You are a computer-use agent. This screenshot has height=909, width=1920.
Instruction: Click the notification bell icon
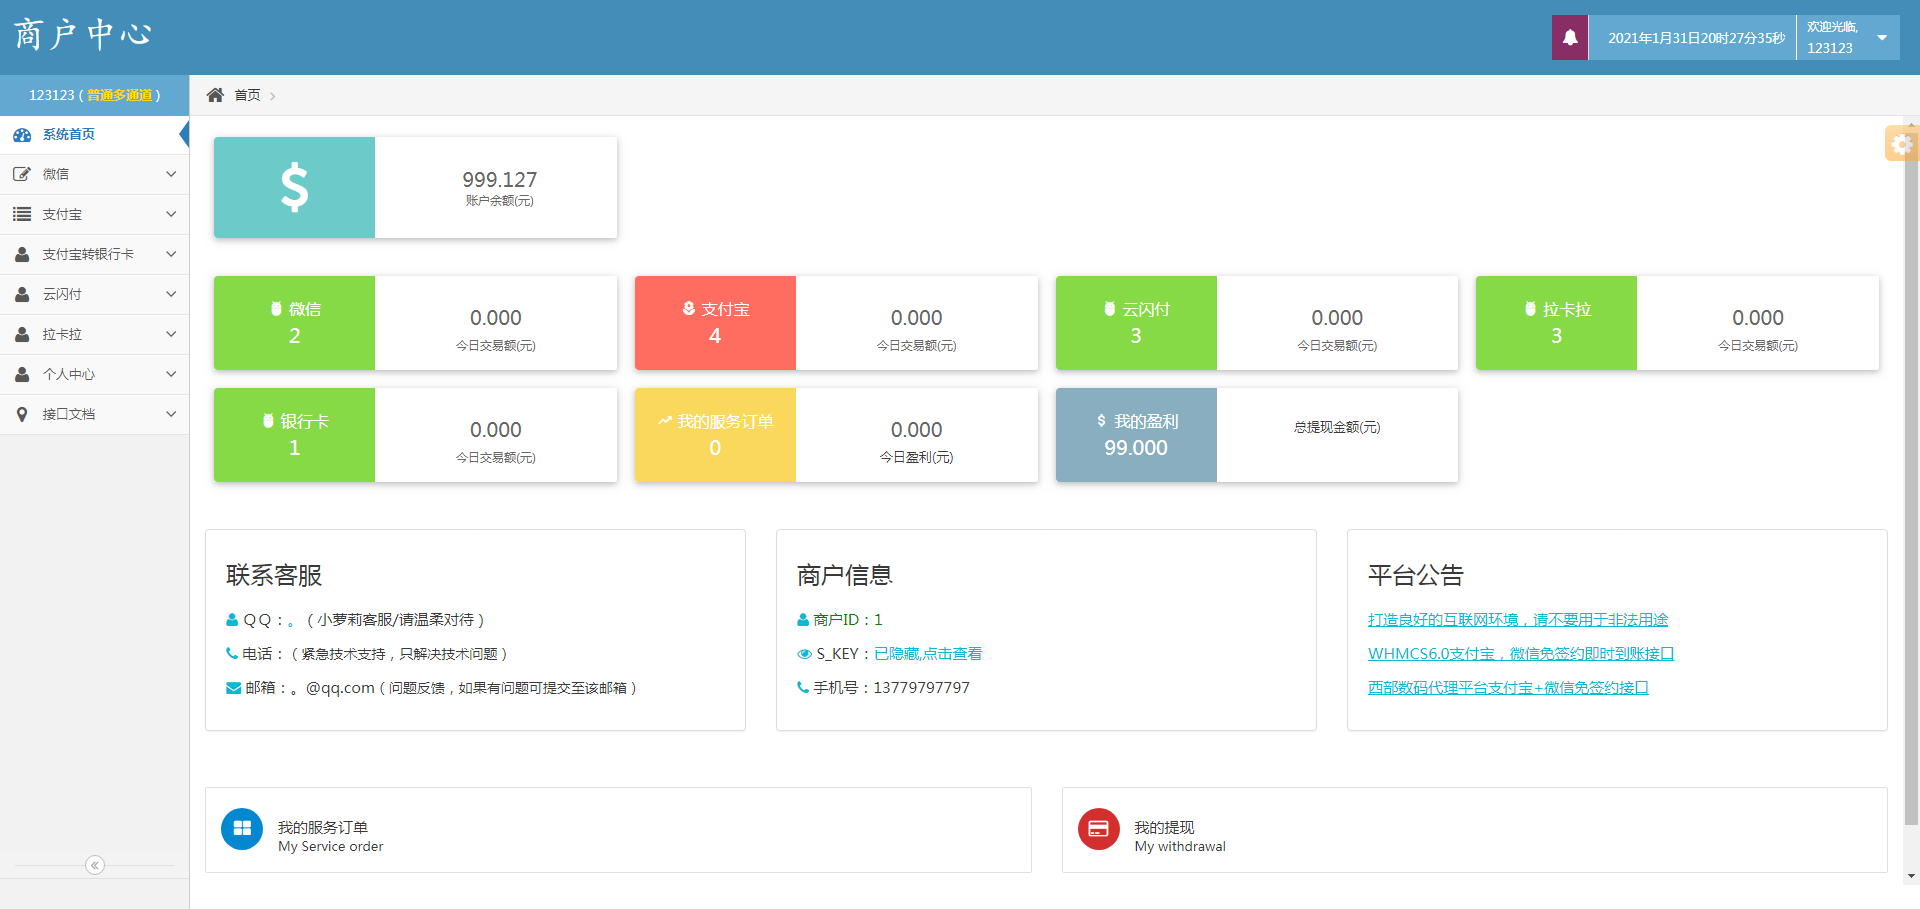(x=1569, y=38)
